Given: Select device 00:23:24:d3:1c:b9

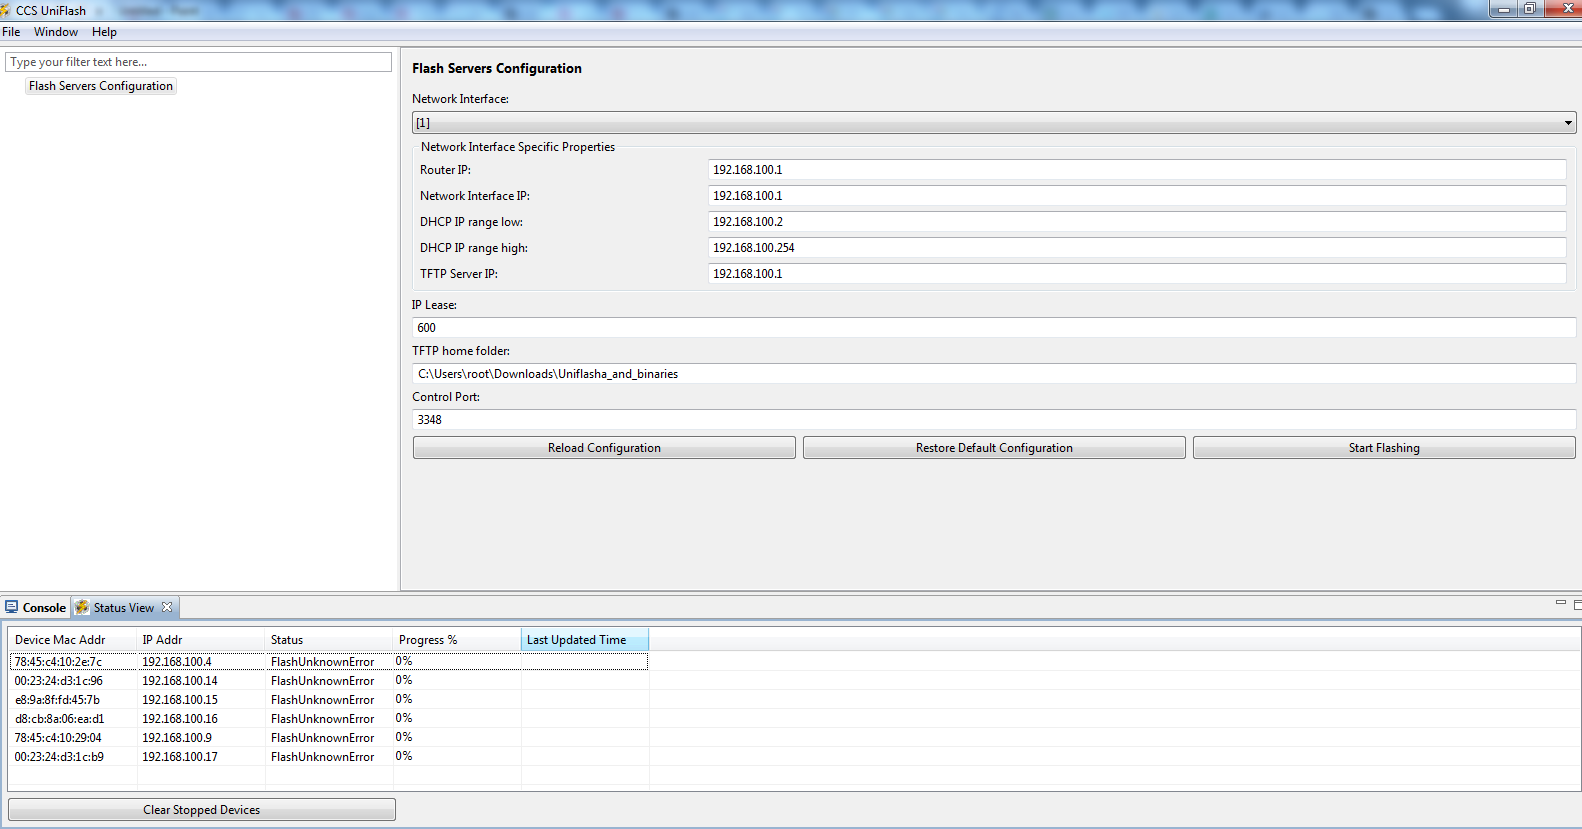Looking at the screenshot, I should click(59, 757).
